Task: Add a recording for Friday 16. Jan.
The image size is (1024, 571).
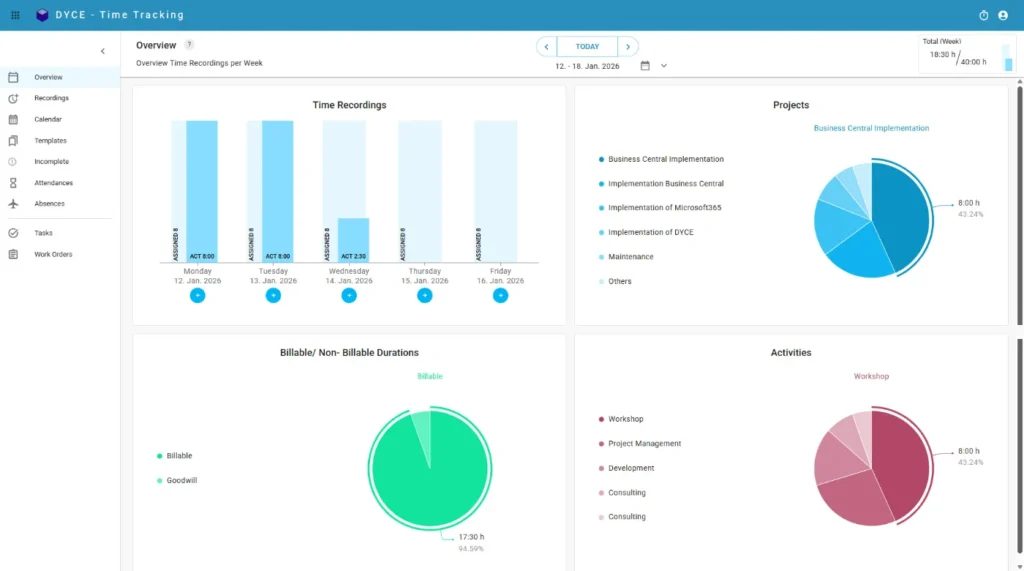Action: [x=500, y=295]
